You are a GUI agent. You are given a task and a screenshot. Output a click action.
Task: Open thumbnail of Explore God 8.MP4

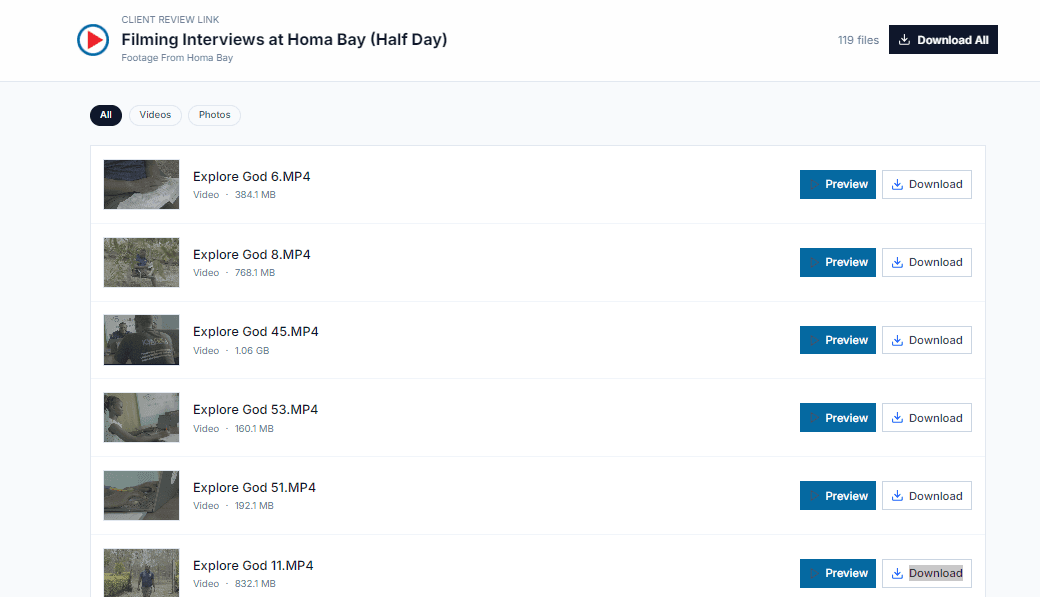pyautogui.click(x=141, y=263)
